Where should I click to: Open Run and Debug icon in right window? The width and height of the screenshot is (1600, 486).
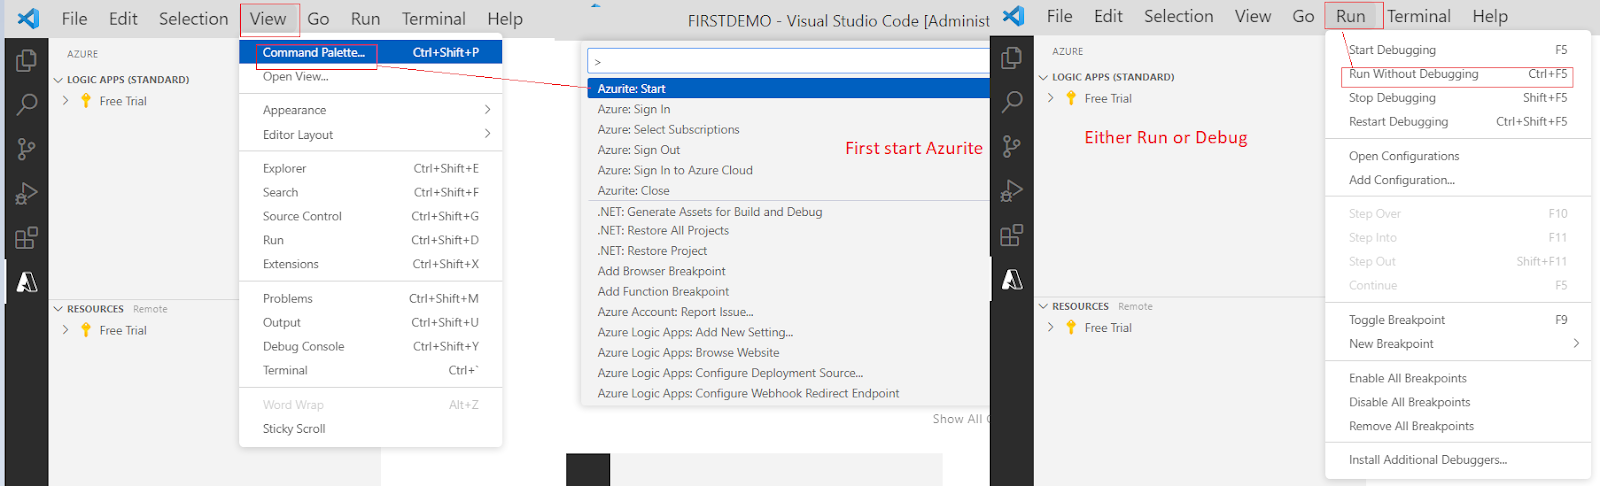point(1012,190)
